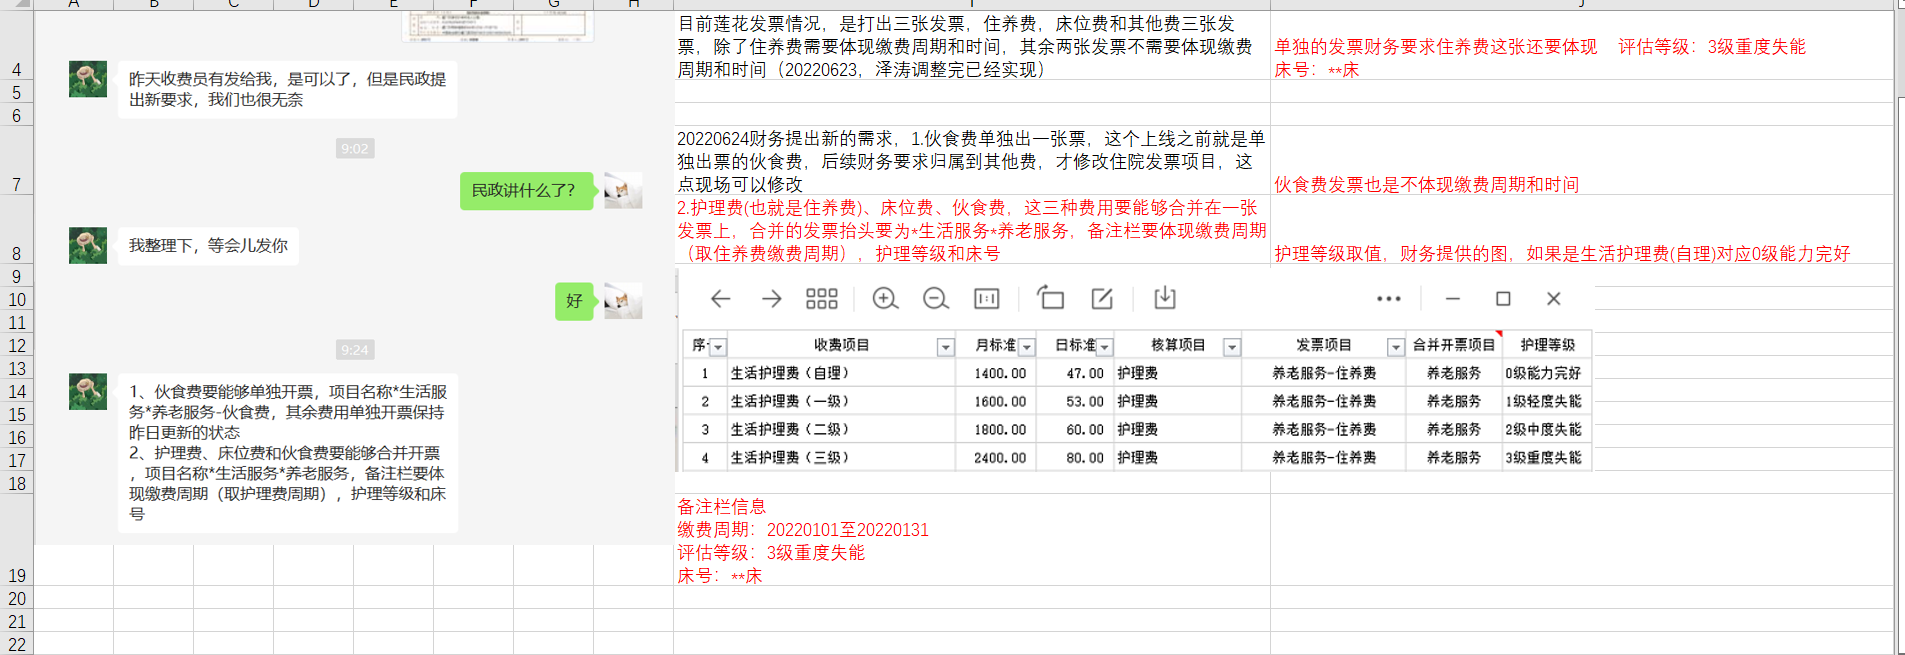Screen dimensions: 1905x655
Task: Click the cat avatar beside 好 bubble
Action: point(623,301)
